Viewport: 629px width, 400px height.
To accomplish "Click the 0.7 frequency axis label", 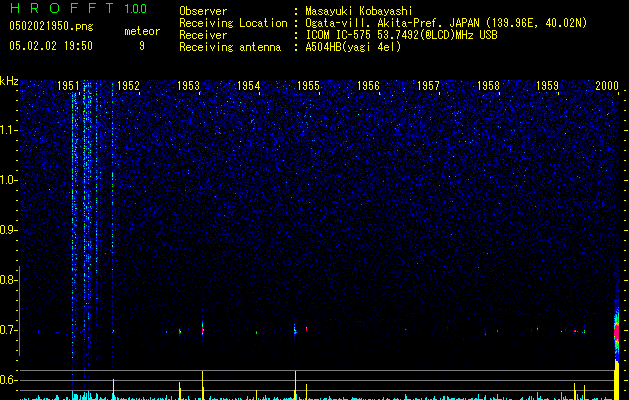I will (8, 330).
